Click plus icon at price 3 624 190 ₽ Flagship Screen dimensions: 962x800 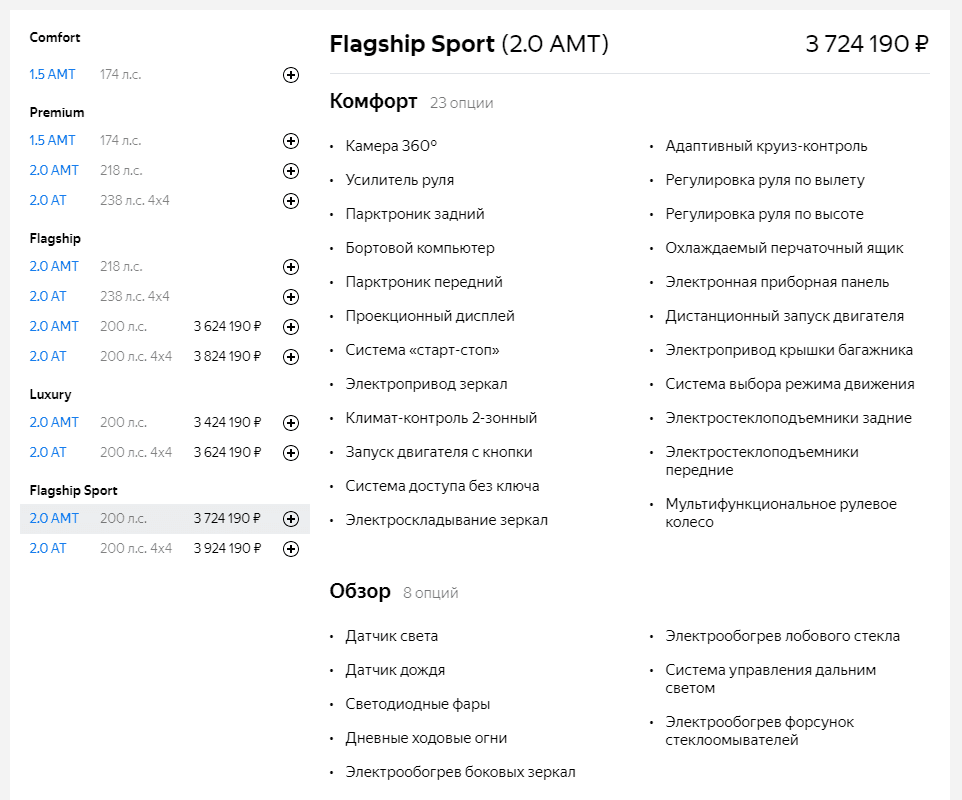click(291, 327)
